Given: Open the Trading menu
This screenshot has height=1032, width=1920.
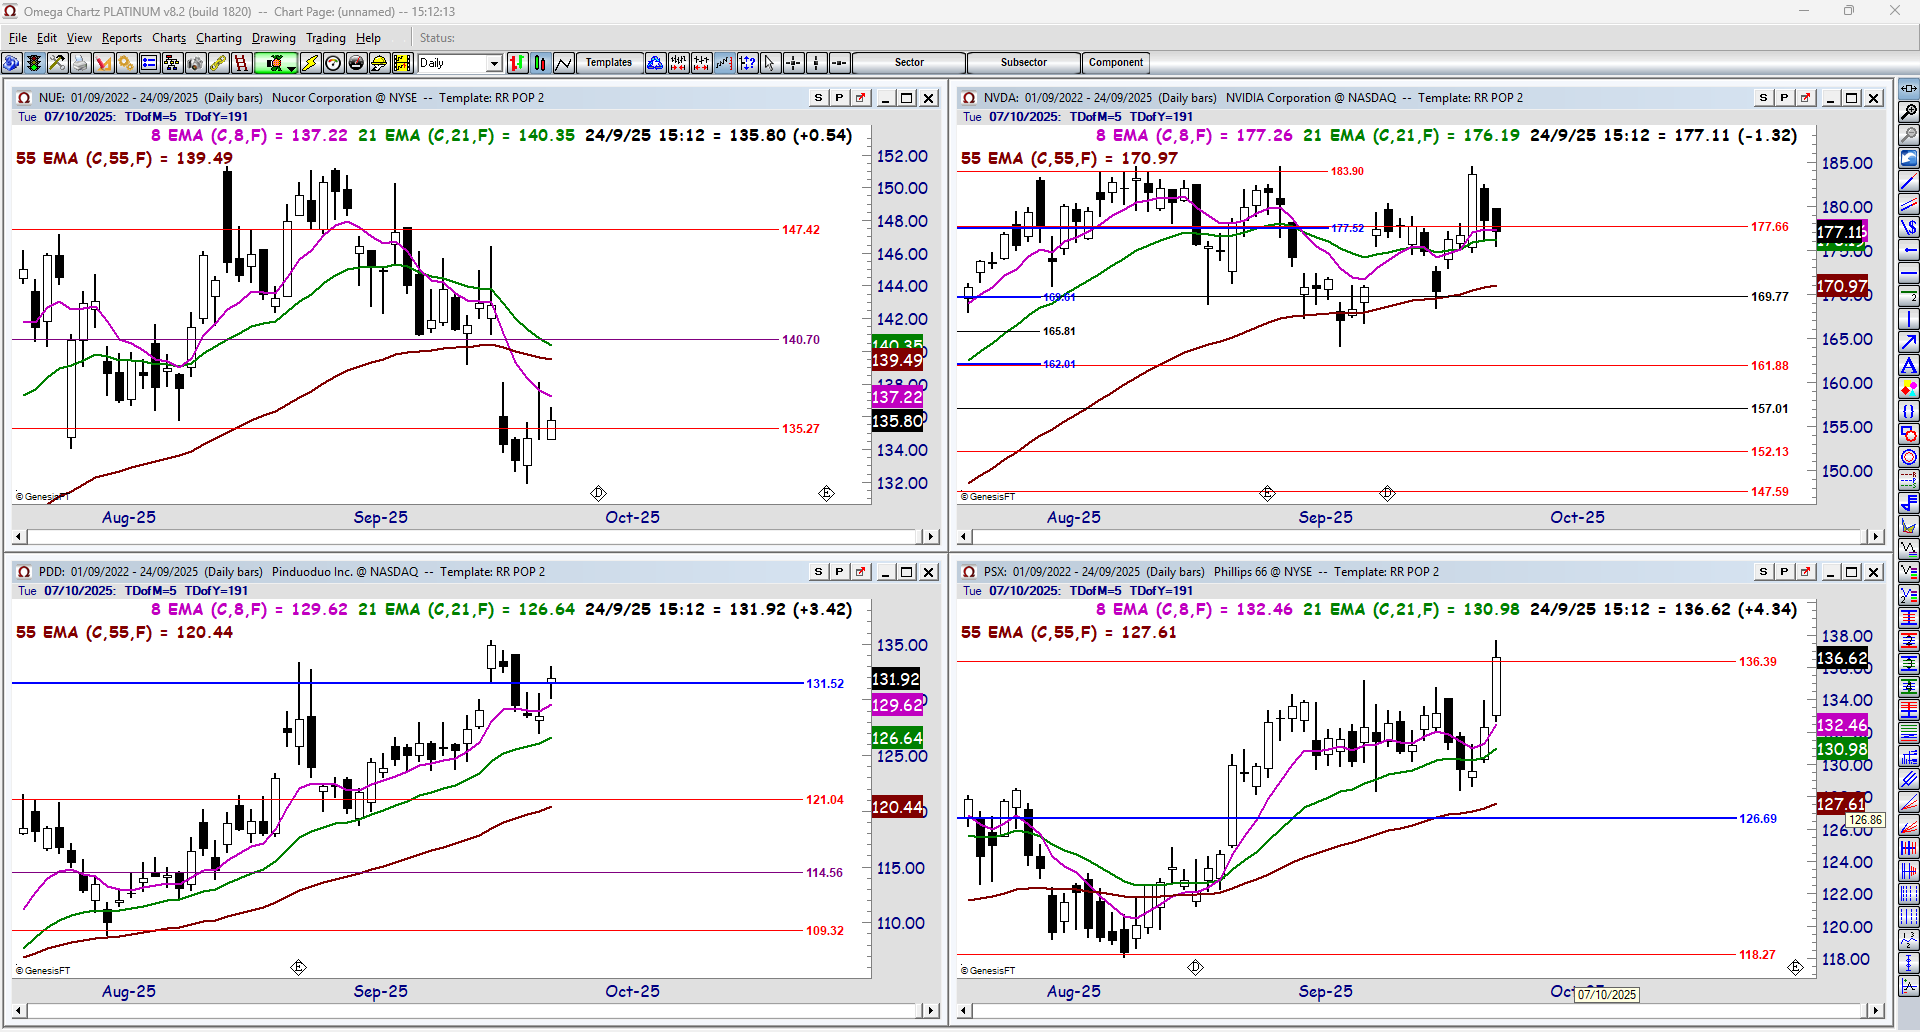Looking at the screenshot, I should tap(326, 38).
